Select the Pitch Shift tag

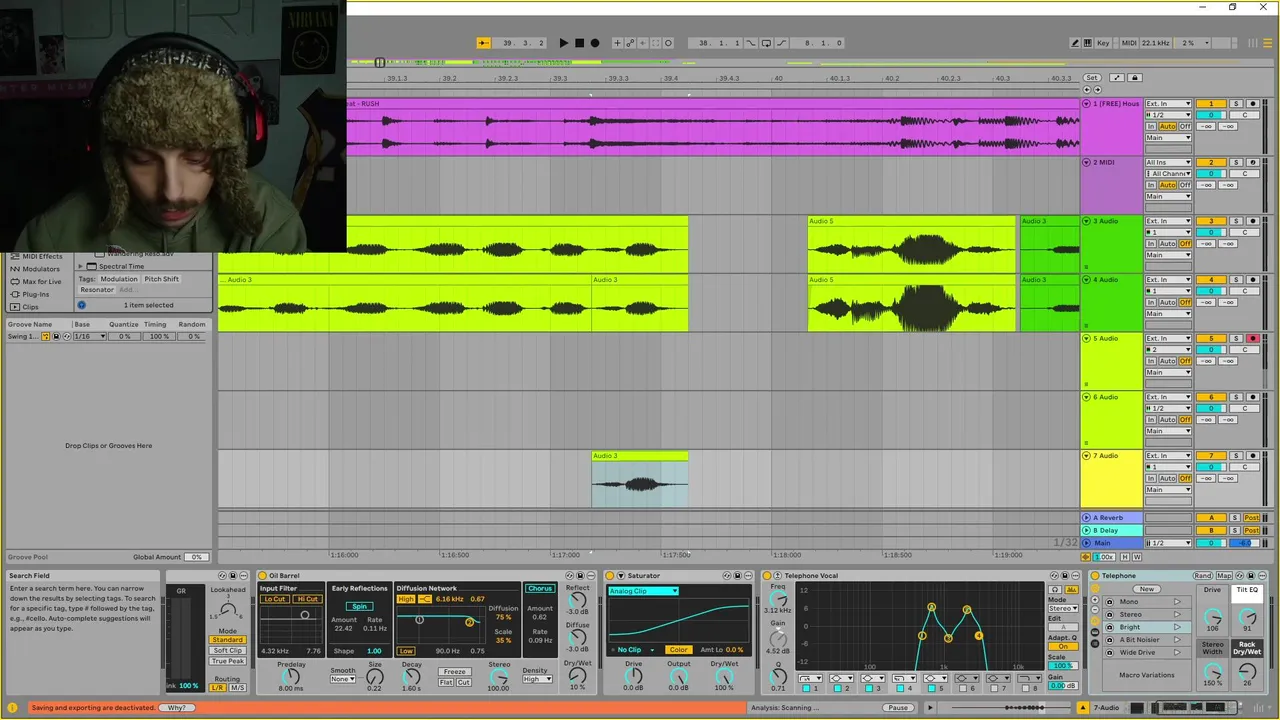tap(162, 279)
